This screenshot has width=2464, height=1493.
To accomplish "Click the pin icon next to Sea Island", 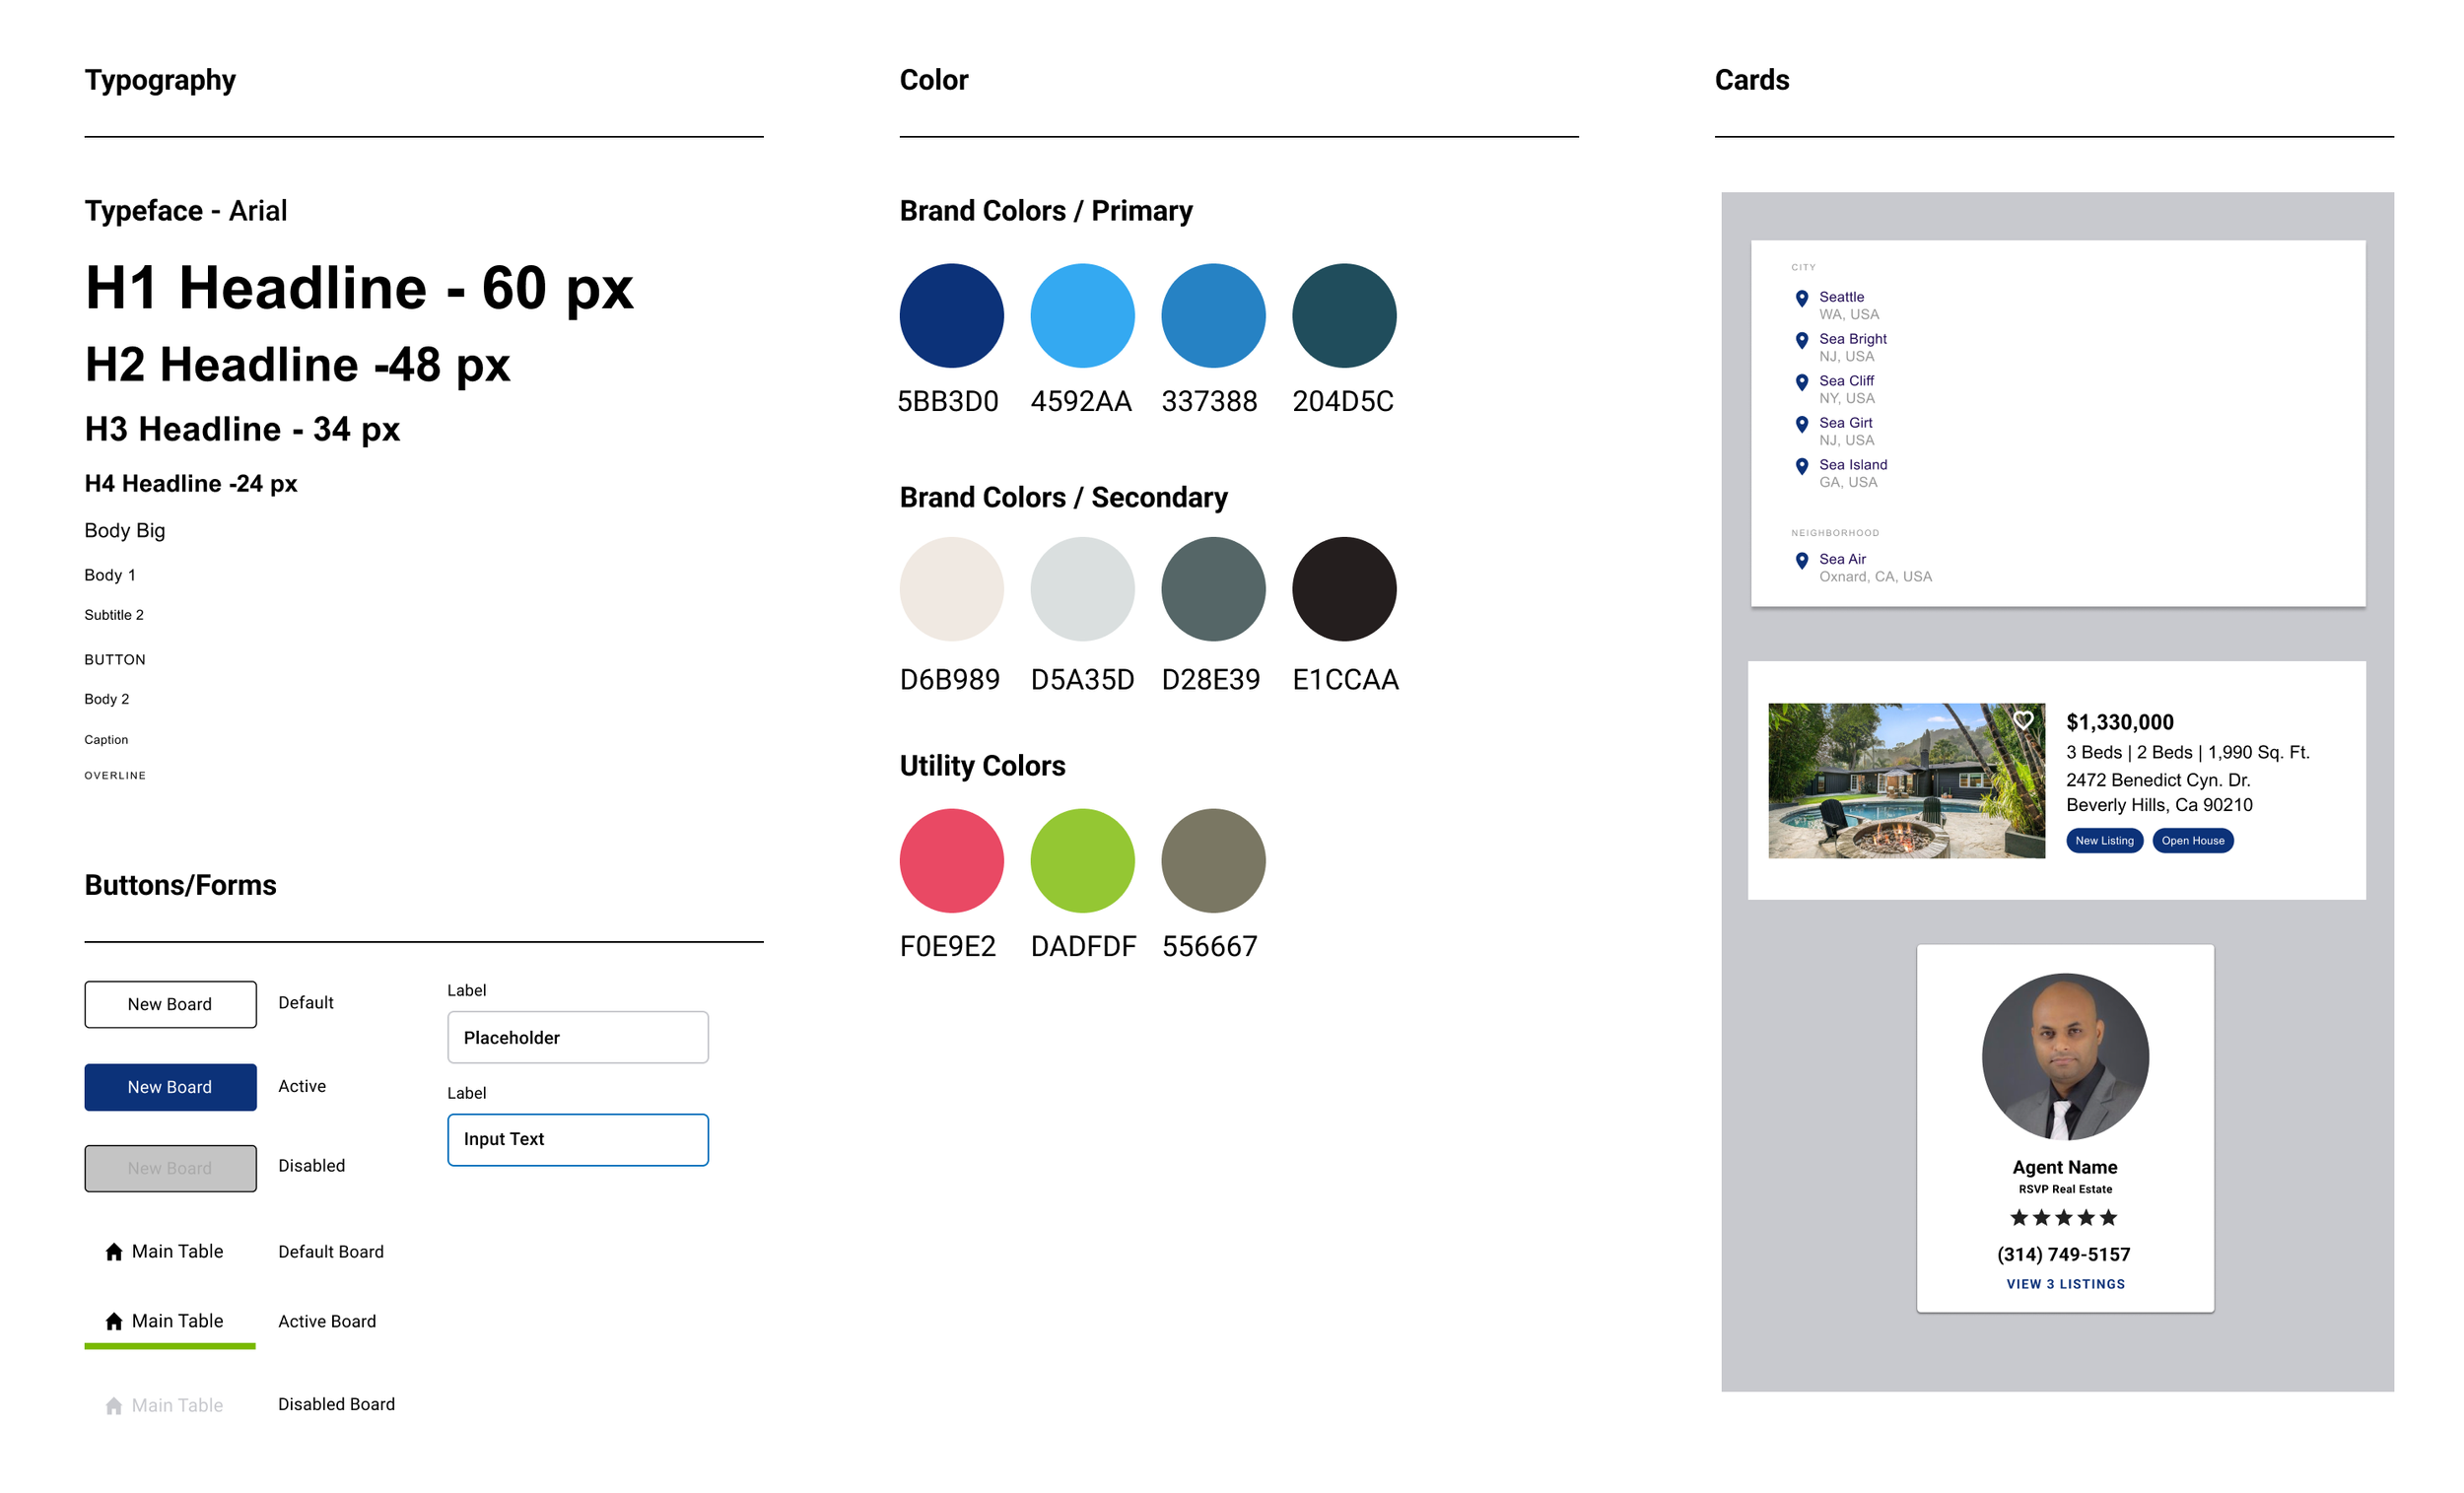I will [1801, 466].
